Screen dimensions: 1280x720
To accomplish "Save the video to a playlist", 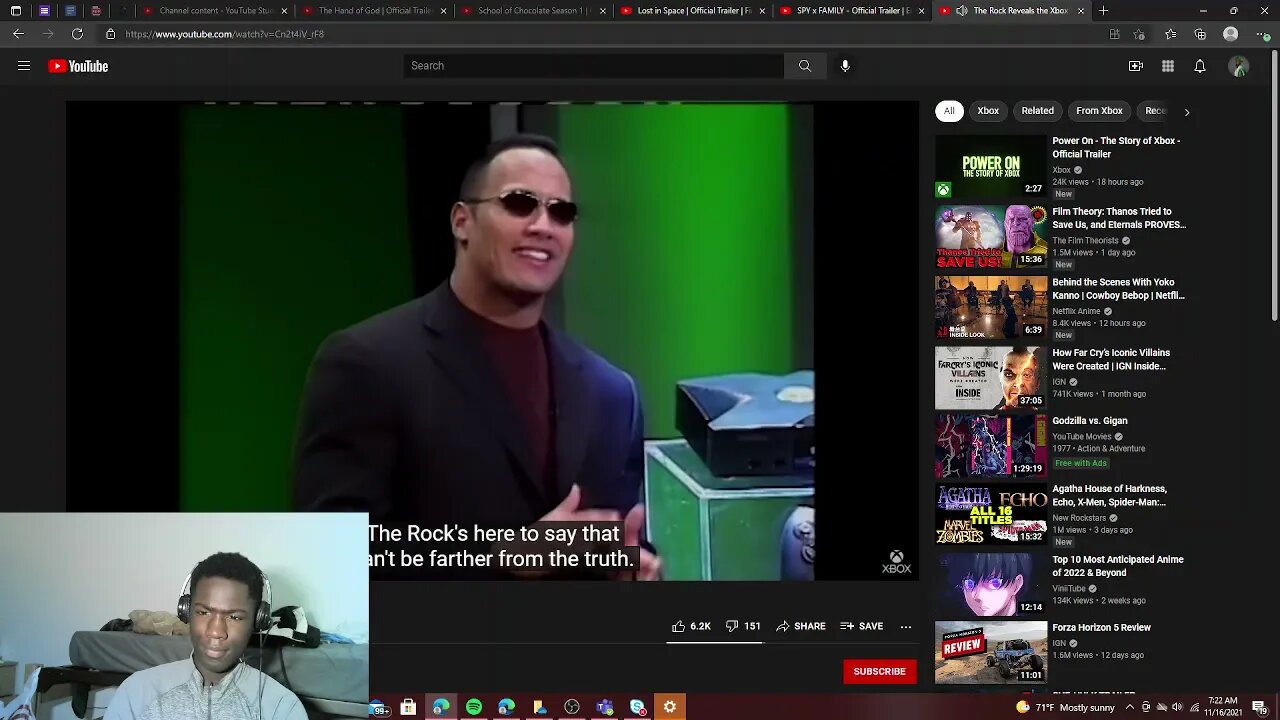I will tap(862, 626).
